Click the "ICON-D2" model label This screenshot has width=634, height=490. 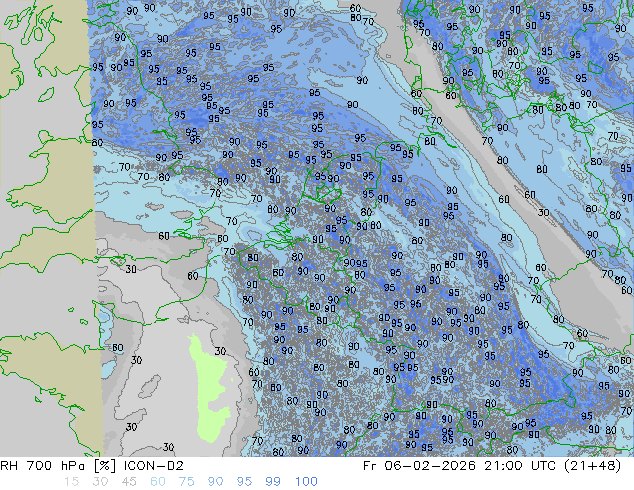(x=154, y=466)
